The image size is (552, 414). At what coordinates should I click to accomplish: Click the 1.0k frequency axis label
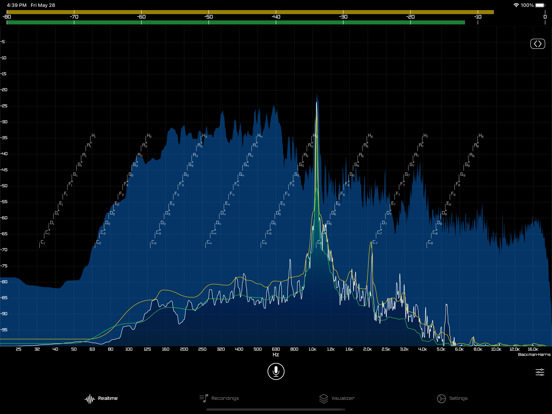tap(312, 349)
